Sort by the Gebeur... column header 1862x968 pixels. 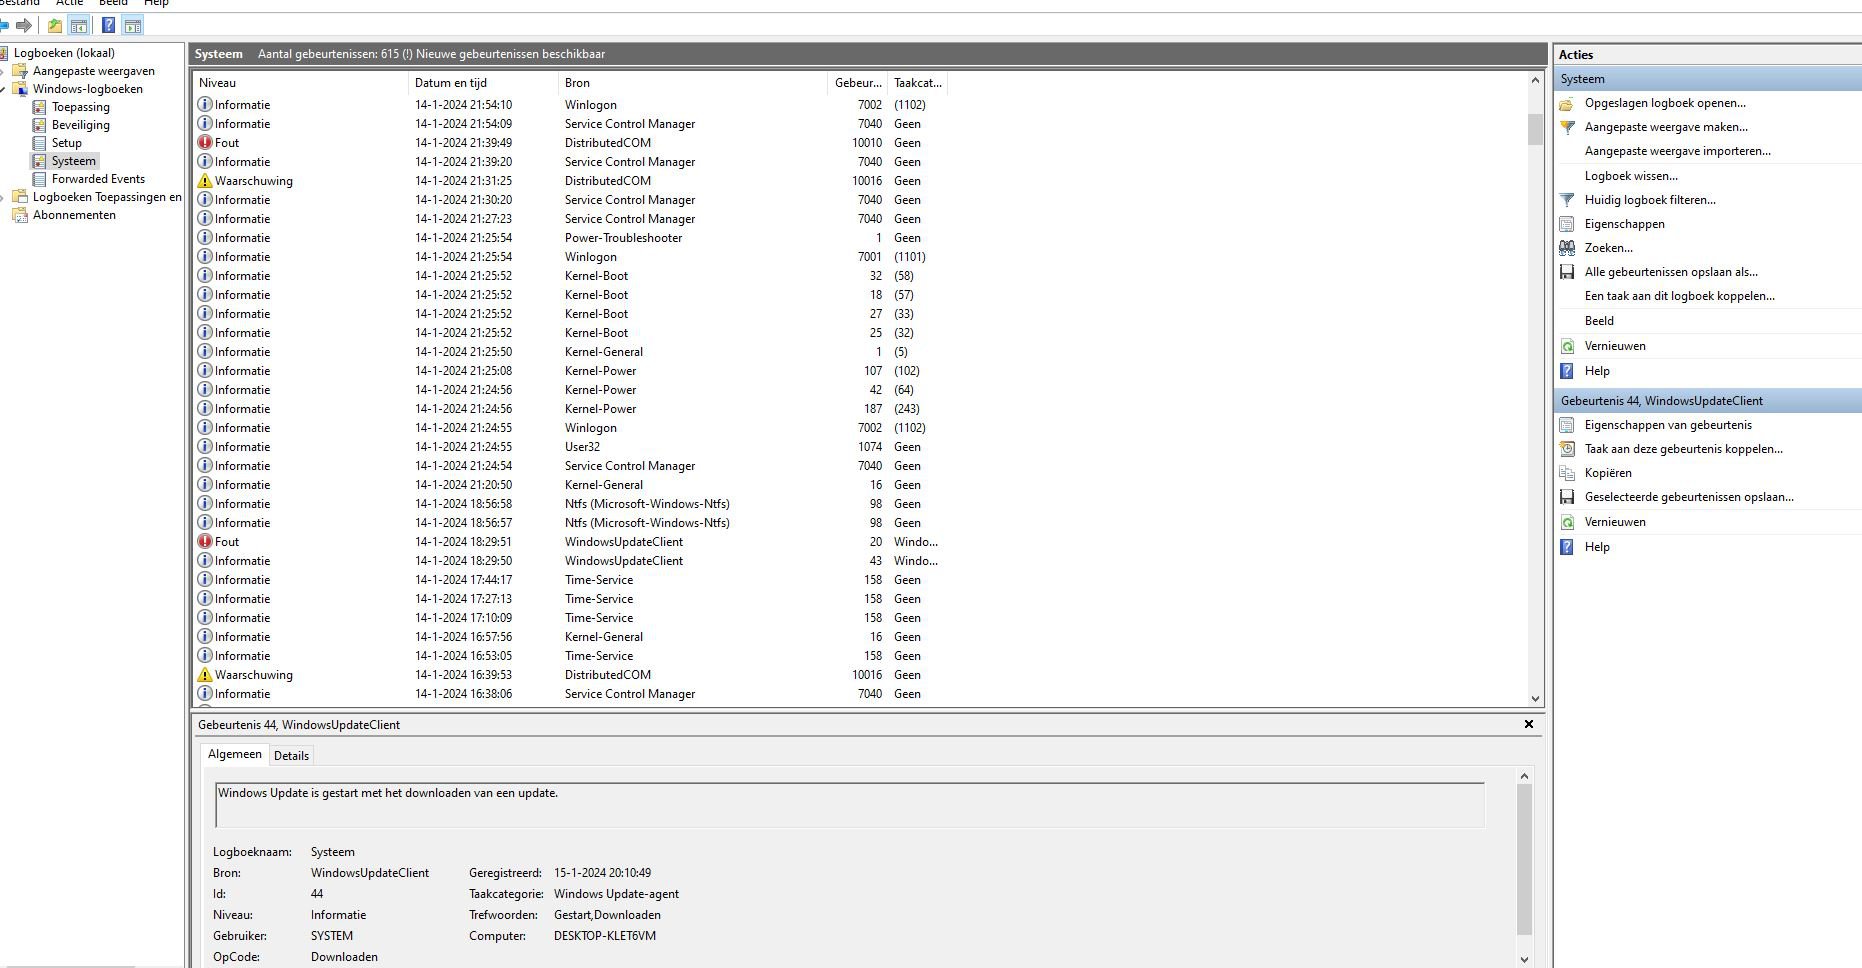pos(858,83)
